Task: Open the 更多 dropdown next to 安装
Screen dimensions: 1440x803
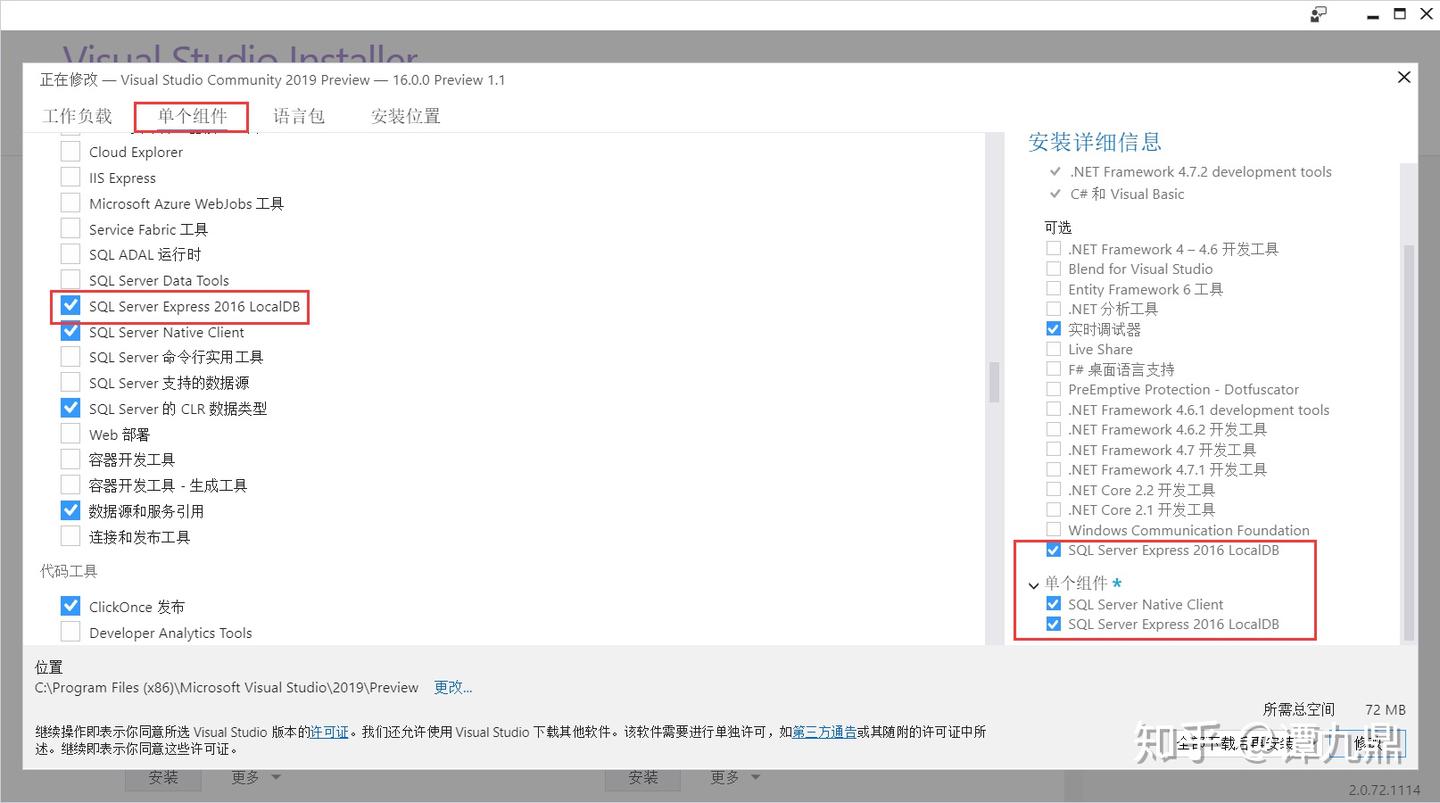Action: (734, 777)
